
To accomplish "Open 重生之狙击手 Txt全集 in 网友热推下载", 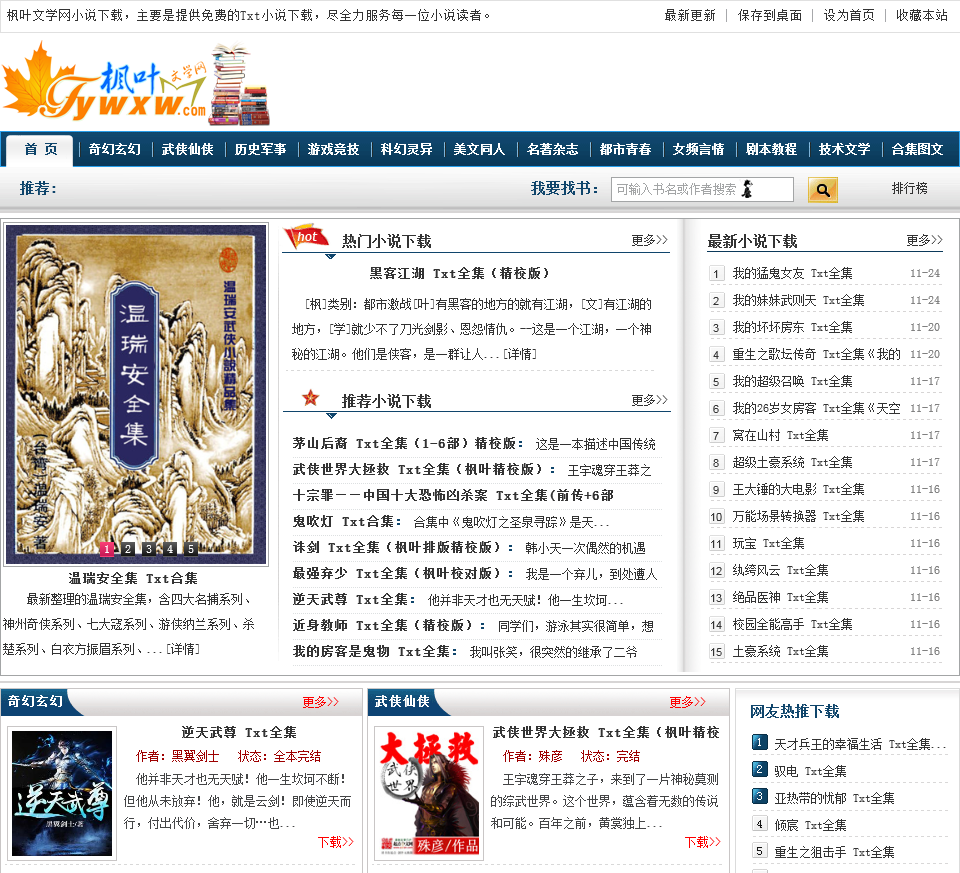I will tap(834, 852).
